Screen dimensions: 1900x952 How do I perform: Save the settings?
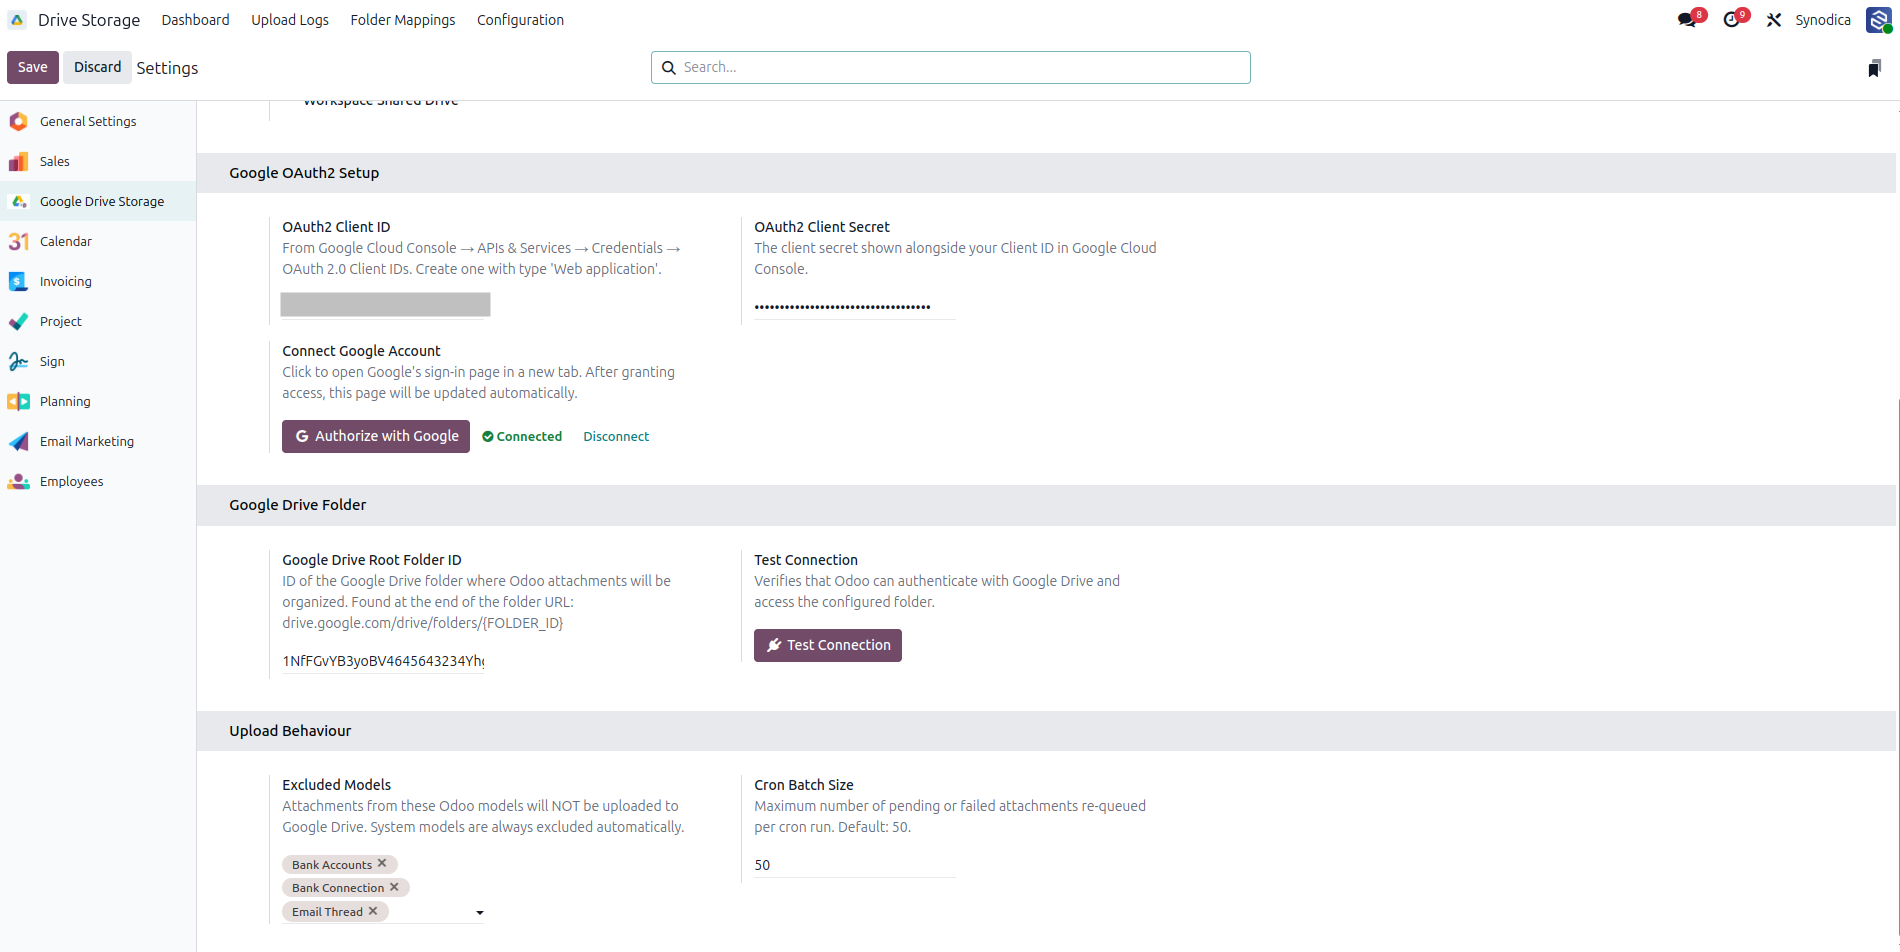point(33,67)
